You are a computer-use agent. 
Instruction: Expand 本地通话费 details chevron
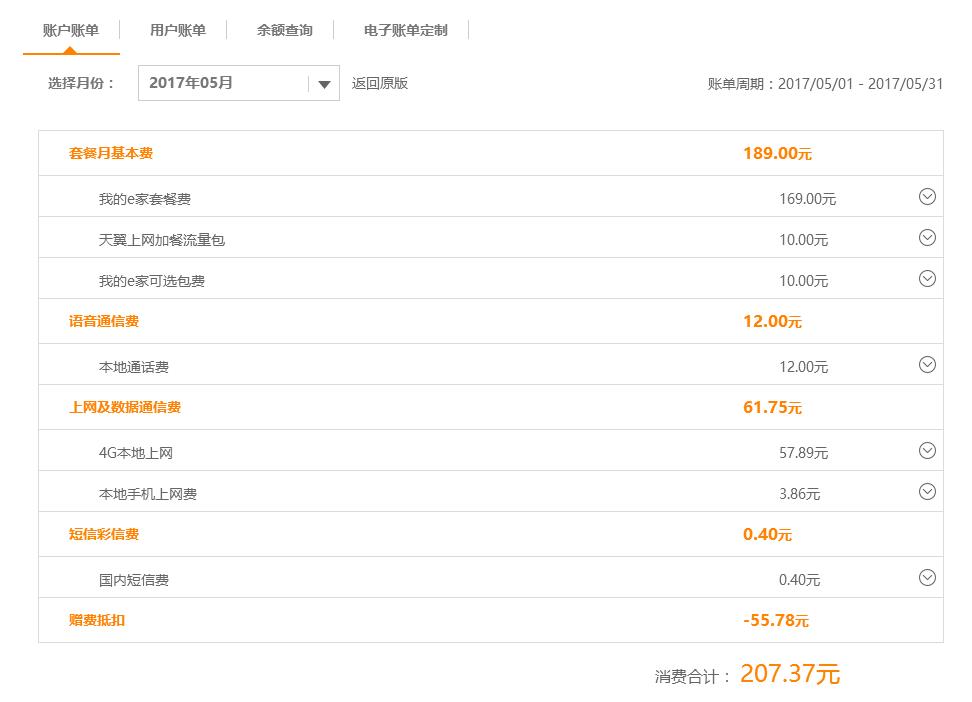[x=927, y=365]
